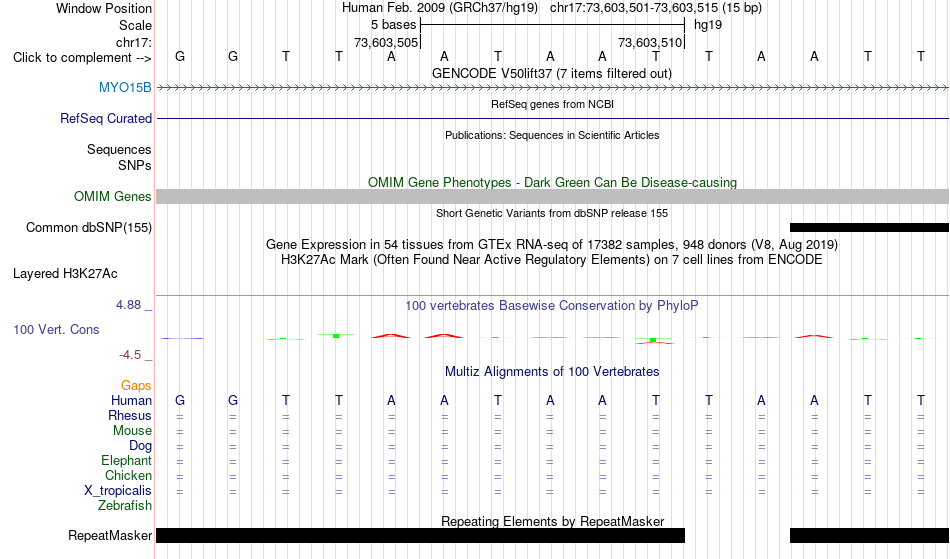This screenshot has width=950, height=559.
Task: Select the Human row label in Multiz alignment
Action: point(131,400)
